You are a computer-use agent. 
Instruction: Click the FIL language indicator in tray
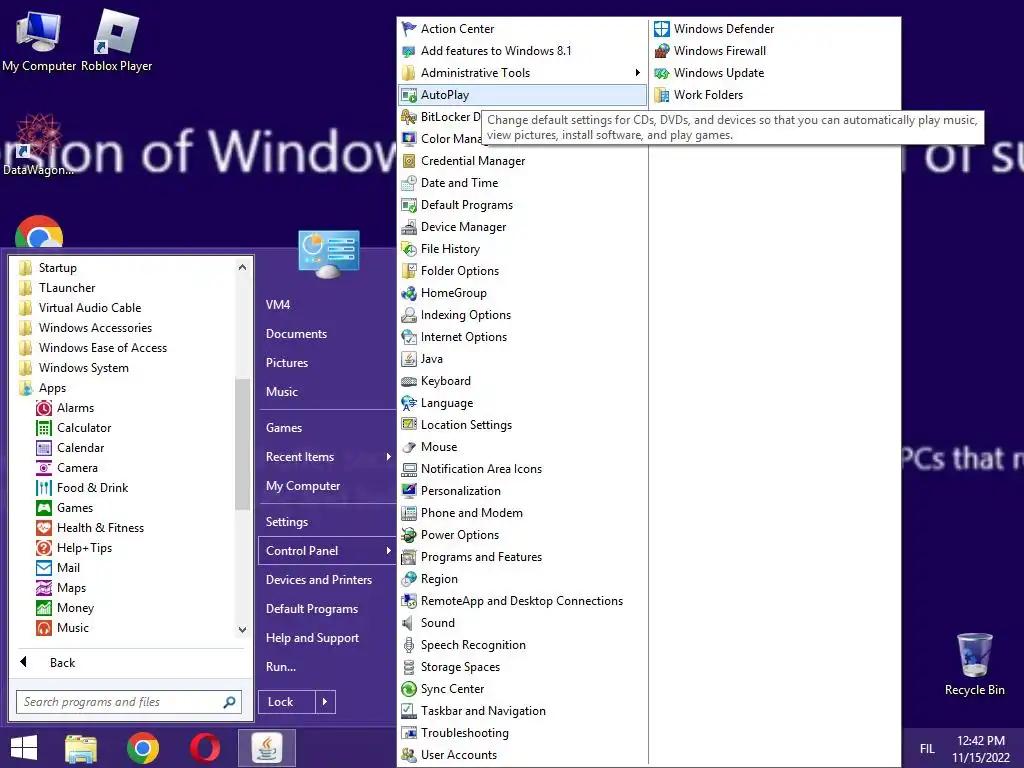point(927,748)
